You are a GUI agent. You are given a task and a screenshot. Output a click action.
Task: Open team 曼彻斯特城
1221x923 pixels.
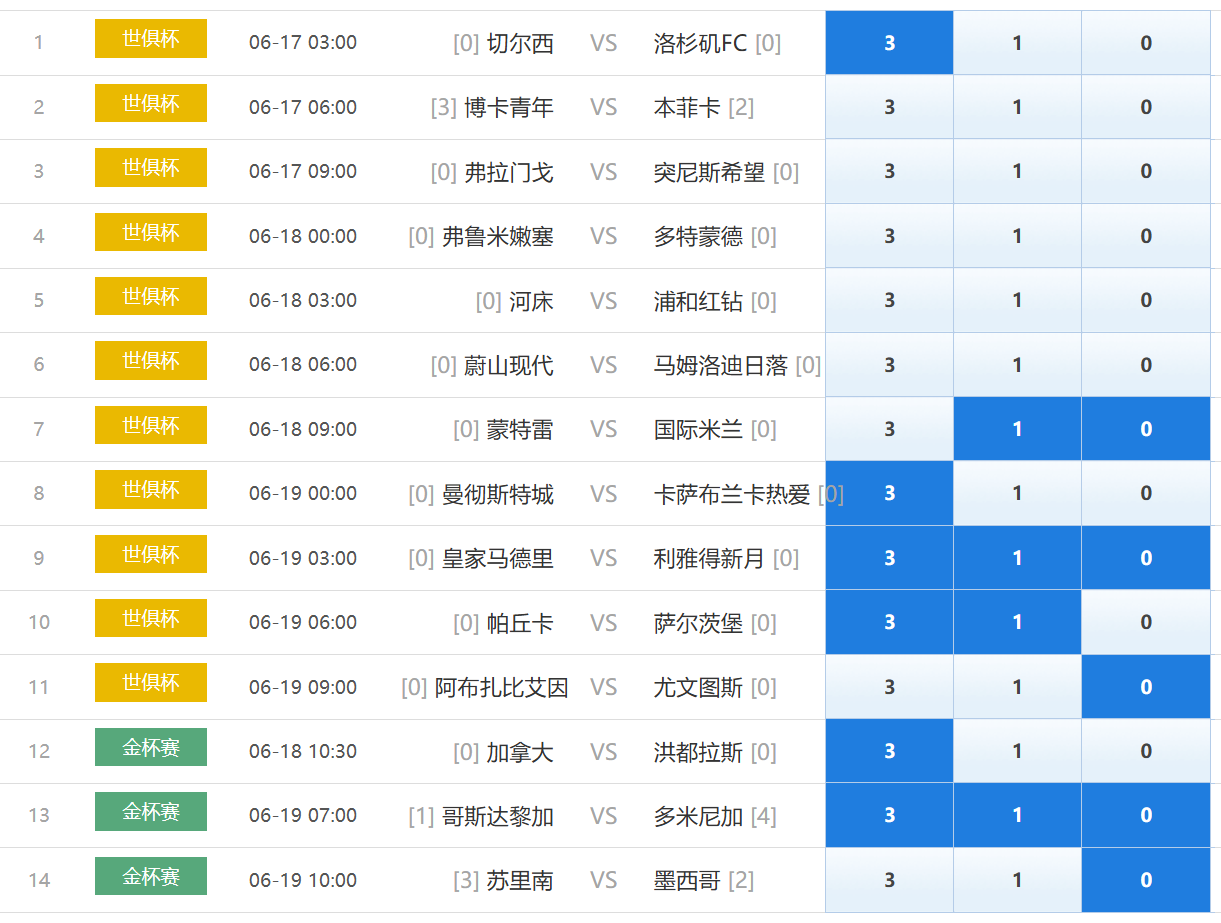498,495
